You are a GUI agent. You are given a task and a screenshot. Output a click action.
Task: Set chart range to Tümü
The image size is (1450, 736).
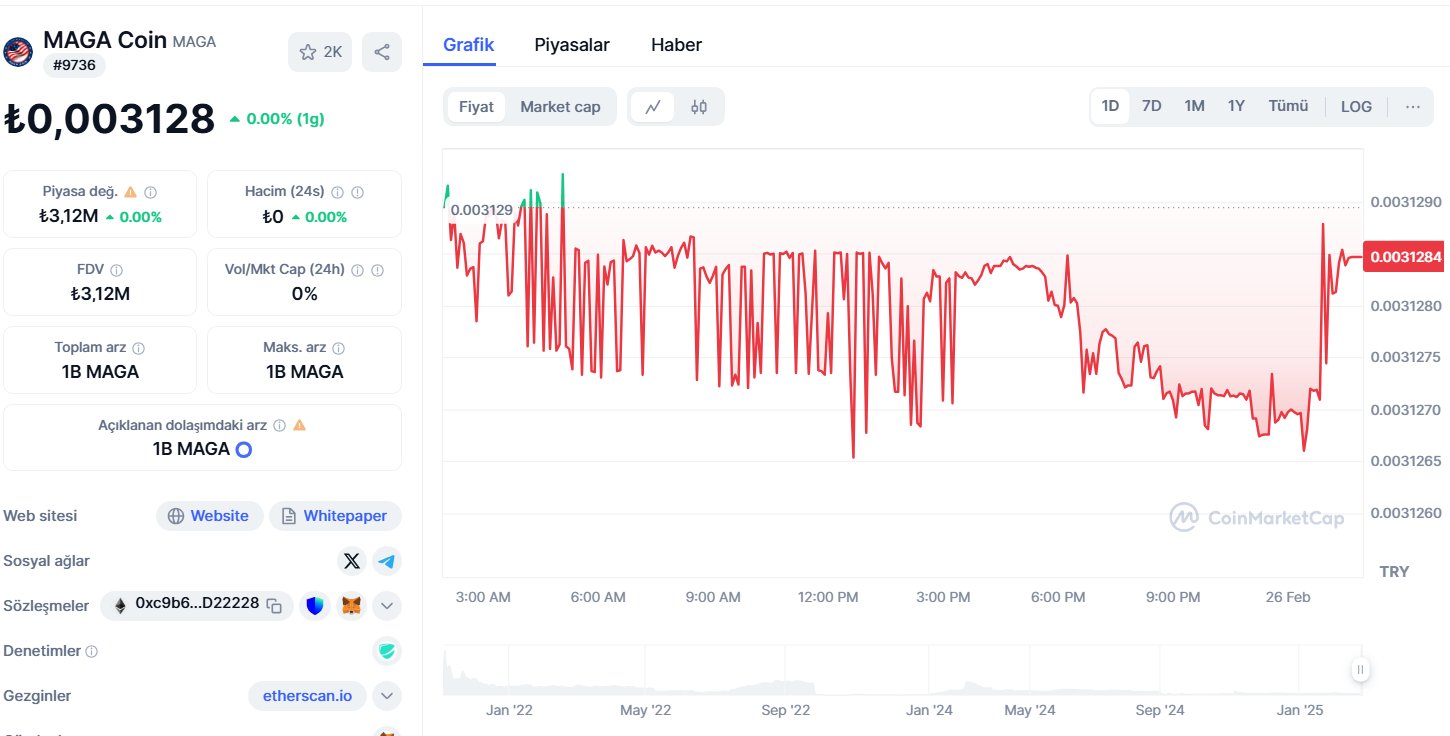tap(1288, 106)
